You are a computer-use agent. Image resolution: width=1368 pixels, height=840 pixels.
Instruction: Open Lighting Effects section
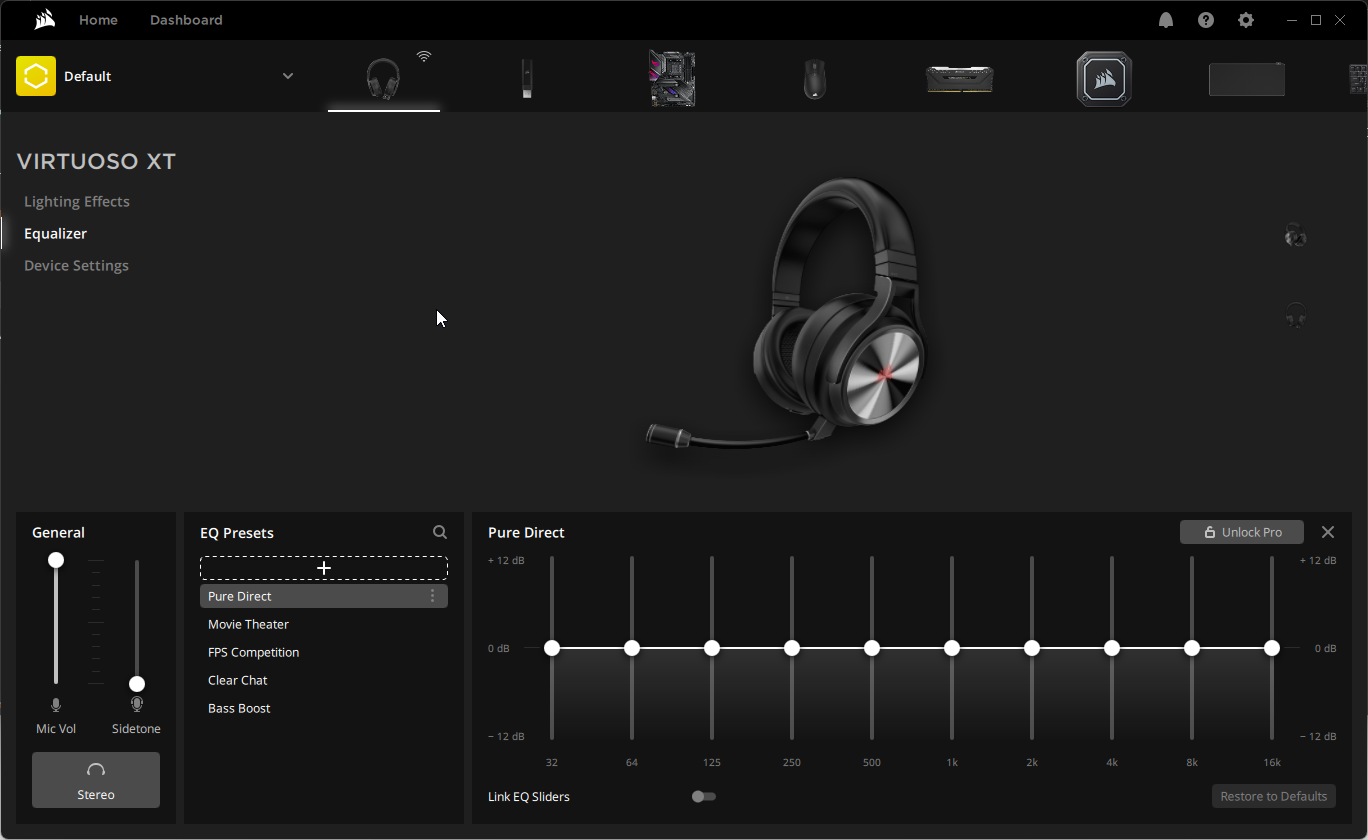pyautogui.click(x=77, y=201)
